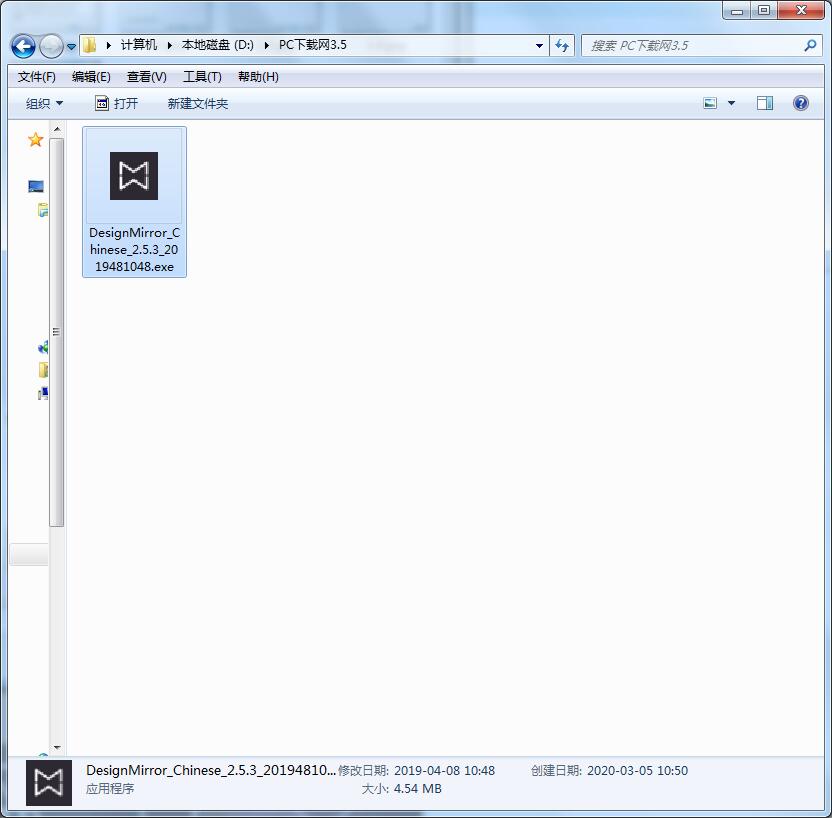Click the 应用程序 type label
Viewport: 832px width, 818px height.
coord(110,789)
